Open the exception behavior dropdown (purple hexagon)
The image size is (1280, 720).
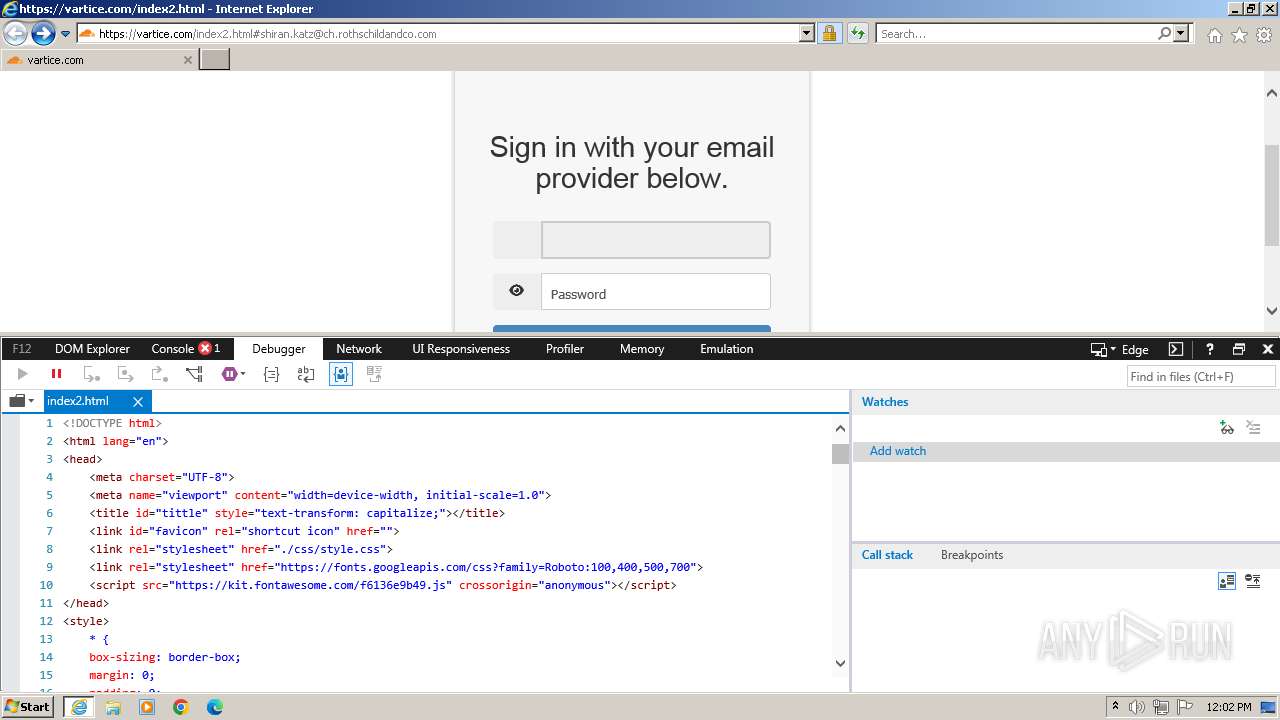(x=233, y=374)
